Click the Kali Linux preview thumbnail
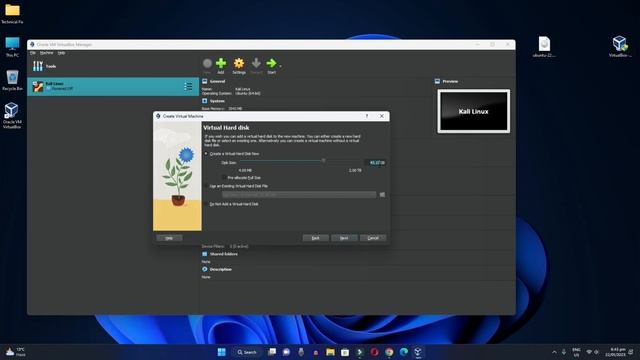640x360 pixels. click(473, 111)
